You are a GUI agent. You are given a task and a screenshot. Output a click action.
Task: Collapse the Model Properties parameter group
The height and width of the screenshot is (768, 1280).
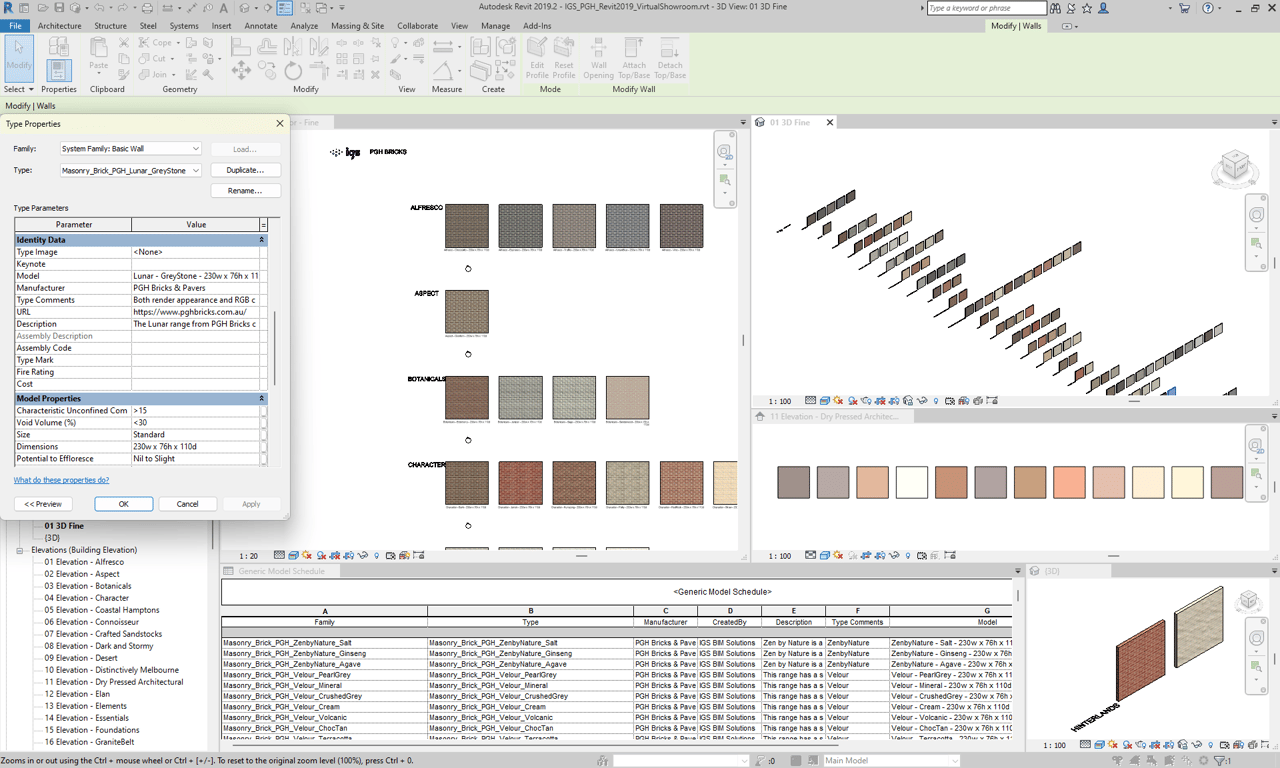tap(262, 399)
